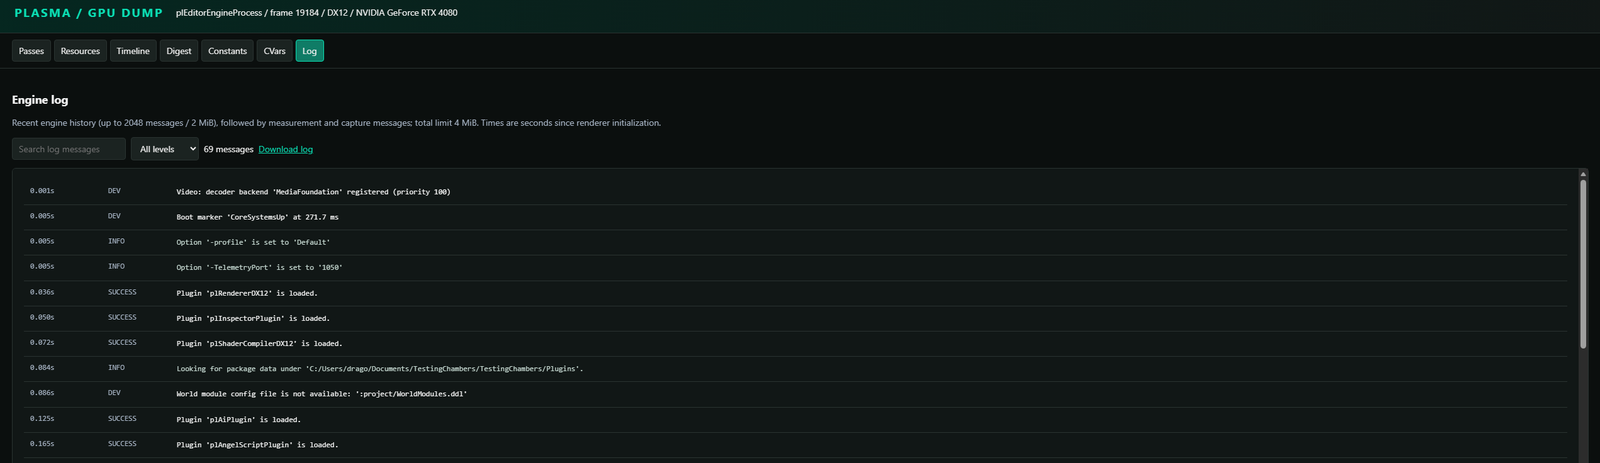Click the 69 messages count

click(x=228, y=149)
